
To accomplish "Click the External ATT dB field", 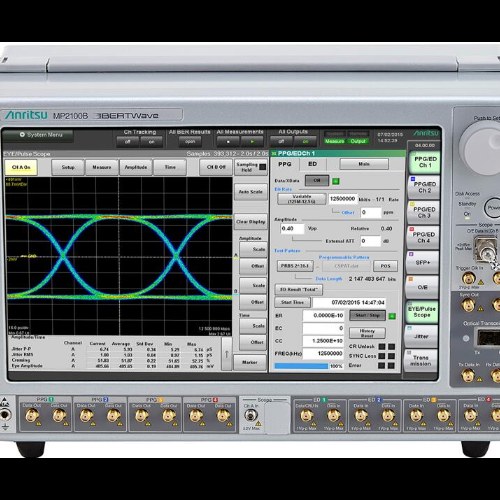I will pyautogui.click(x=370, y=241).
